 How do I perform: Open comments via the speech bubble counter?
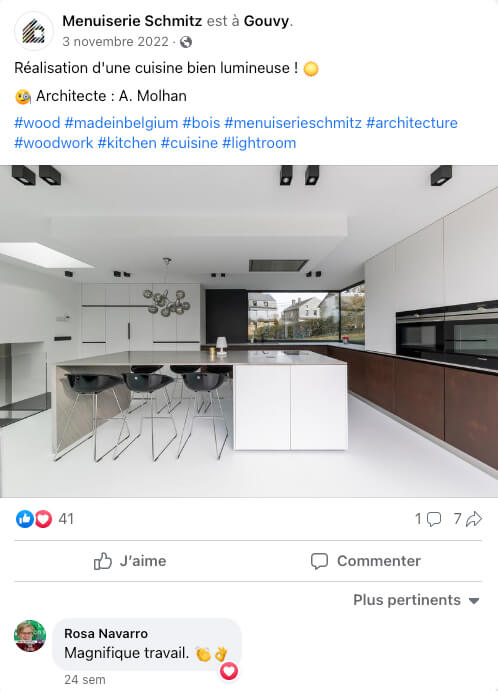[428, 519]
